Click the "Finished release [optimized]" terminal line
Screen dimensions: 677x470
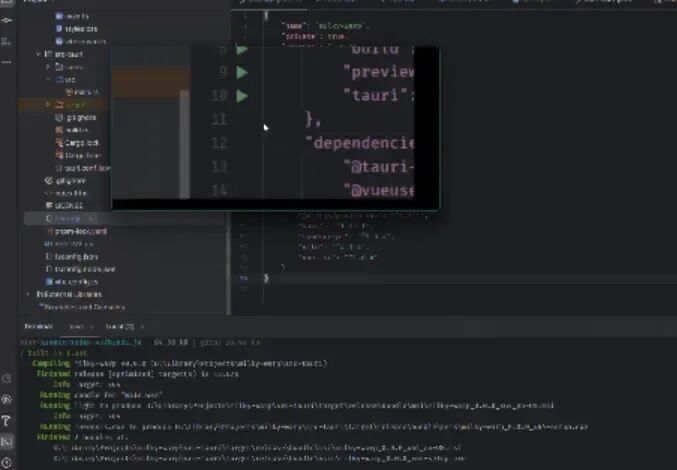pyautogui.click(x=138, y=374)
